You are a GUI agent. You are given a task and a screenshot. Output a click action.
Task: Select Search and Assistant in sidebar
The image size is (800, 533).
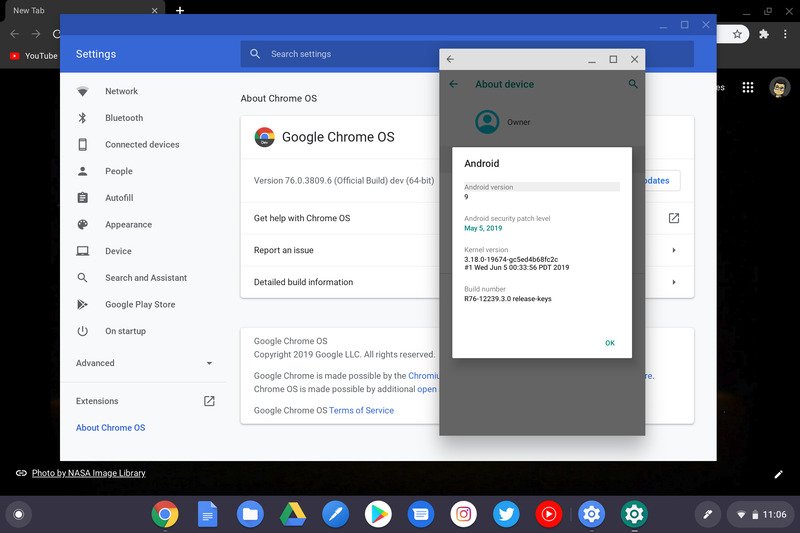click(x=146, y=278)
